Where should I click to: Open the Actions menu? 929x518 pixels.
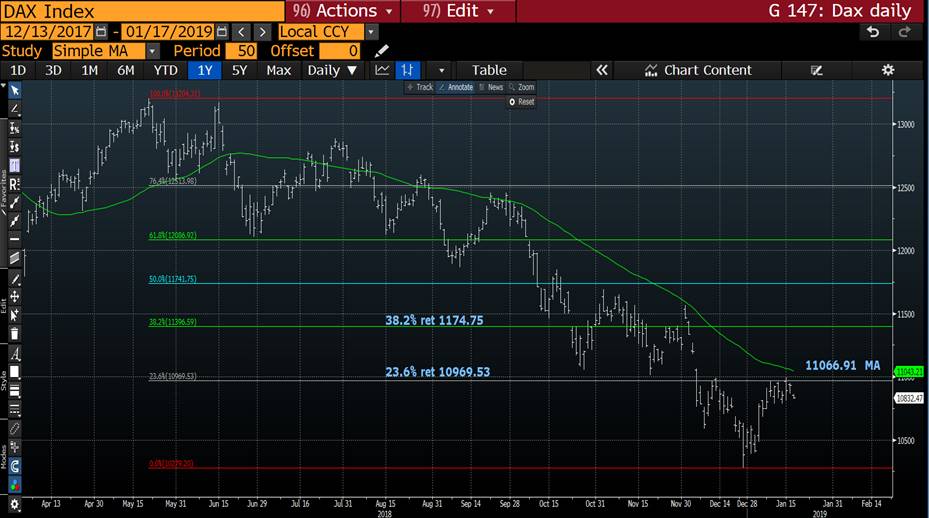(342, 11)
